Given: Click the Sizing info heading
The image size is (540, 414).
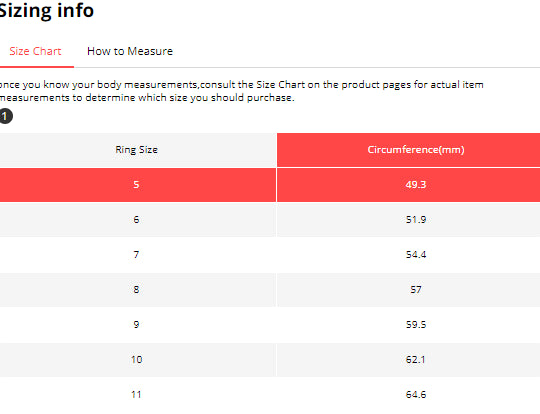Looking at the screenshot, I should pos(46,10).
